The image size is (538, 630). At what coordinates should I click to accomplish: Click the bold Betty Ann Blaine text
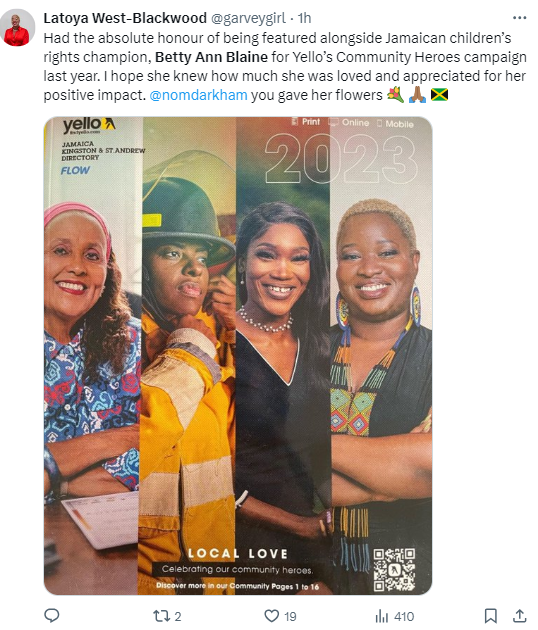coord(211,57)
